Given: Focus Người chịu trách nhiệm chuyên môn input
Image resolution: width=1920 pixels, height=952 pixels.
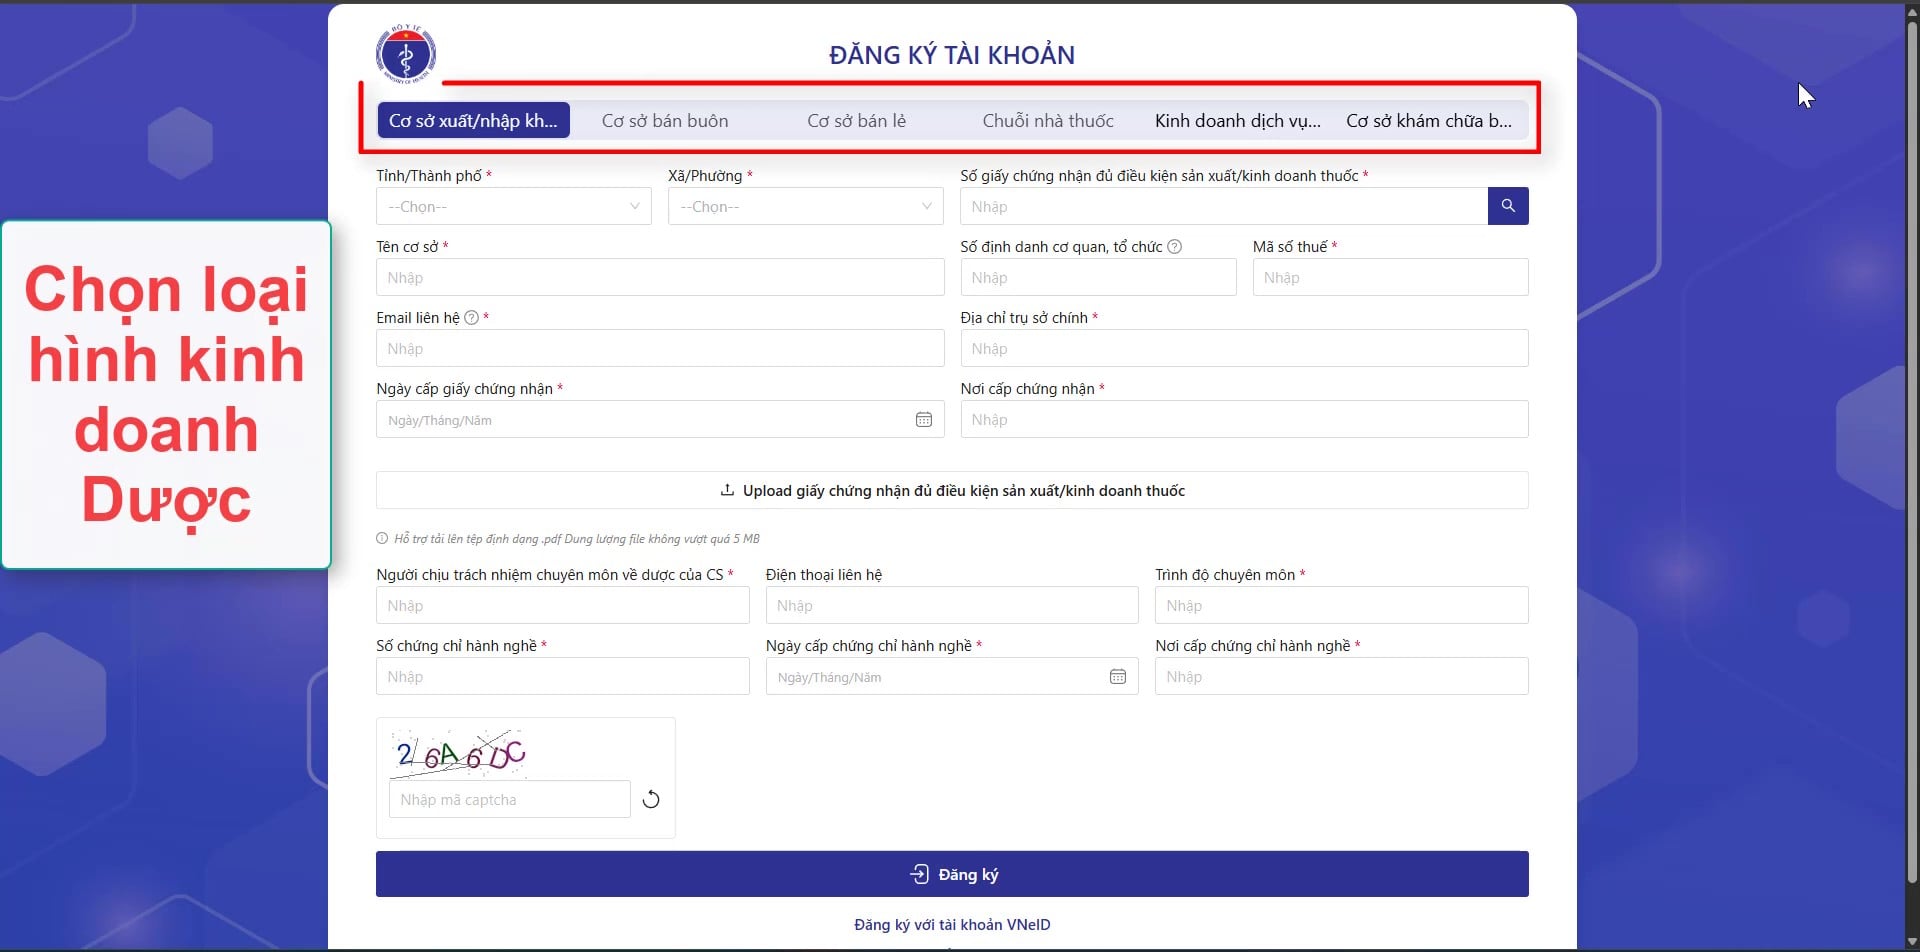Looking at the screenshot, I should (x=563, y=605).
